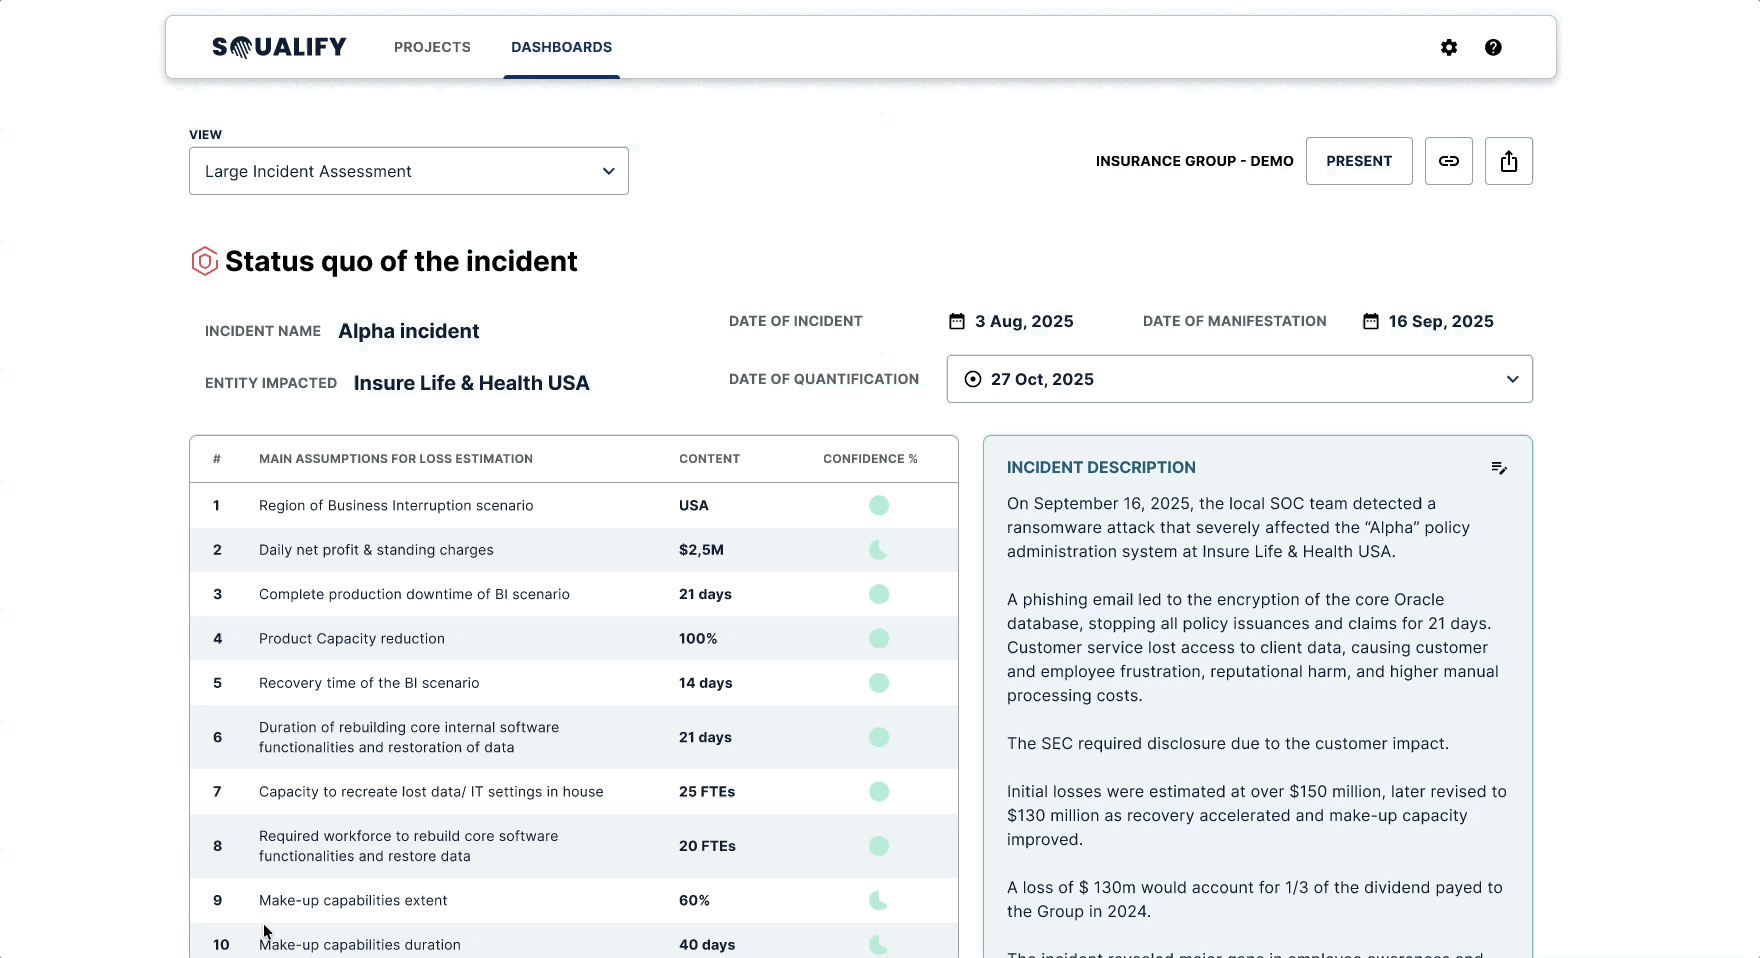Click the Recovery time of the BI scenario row
1760x958 pixels.
574,683
